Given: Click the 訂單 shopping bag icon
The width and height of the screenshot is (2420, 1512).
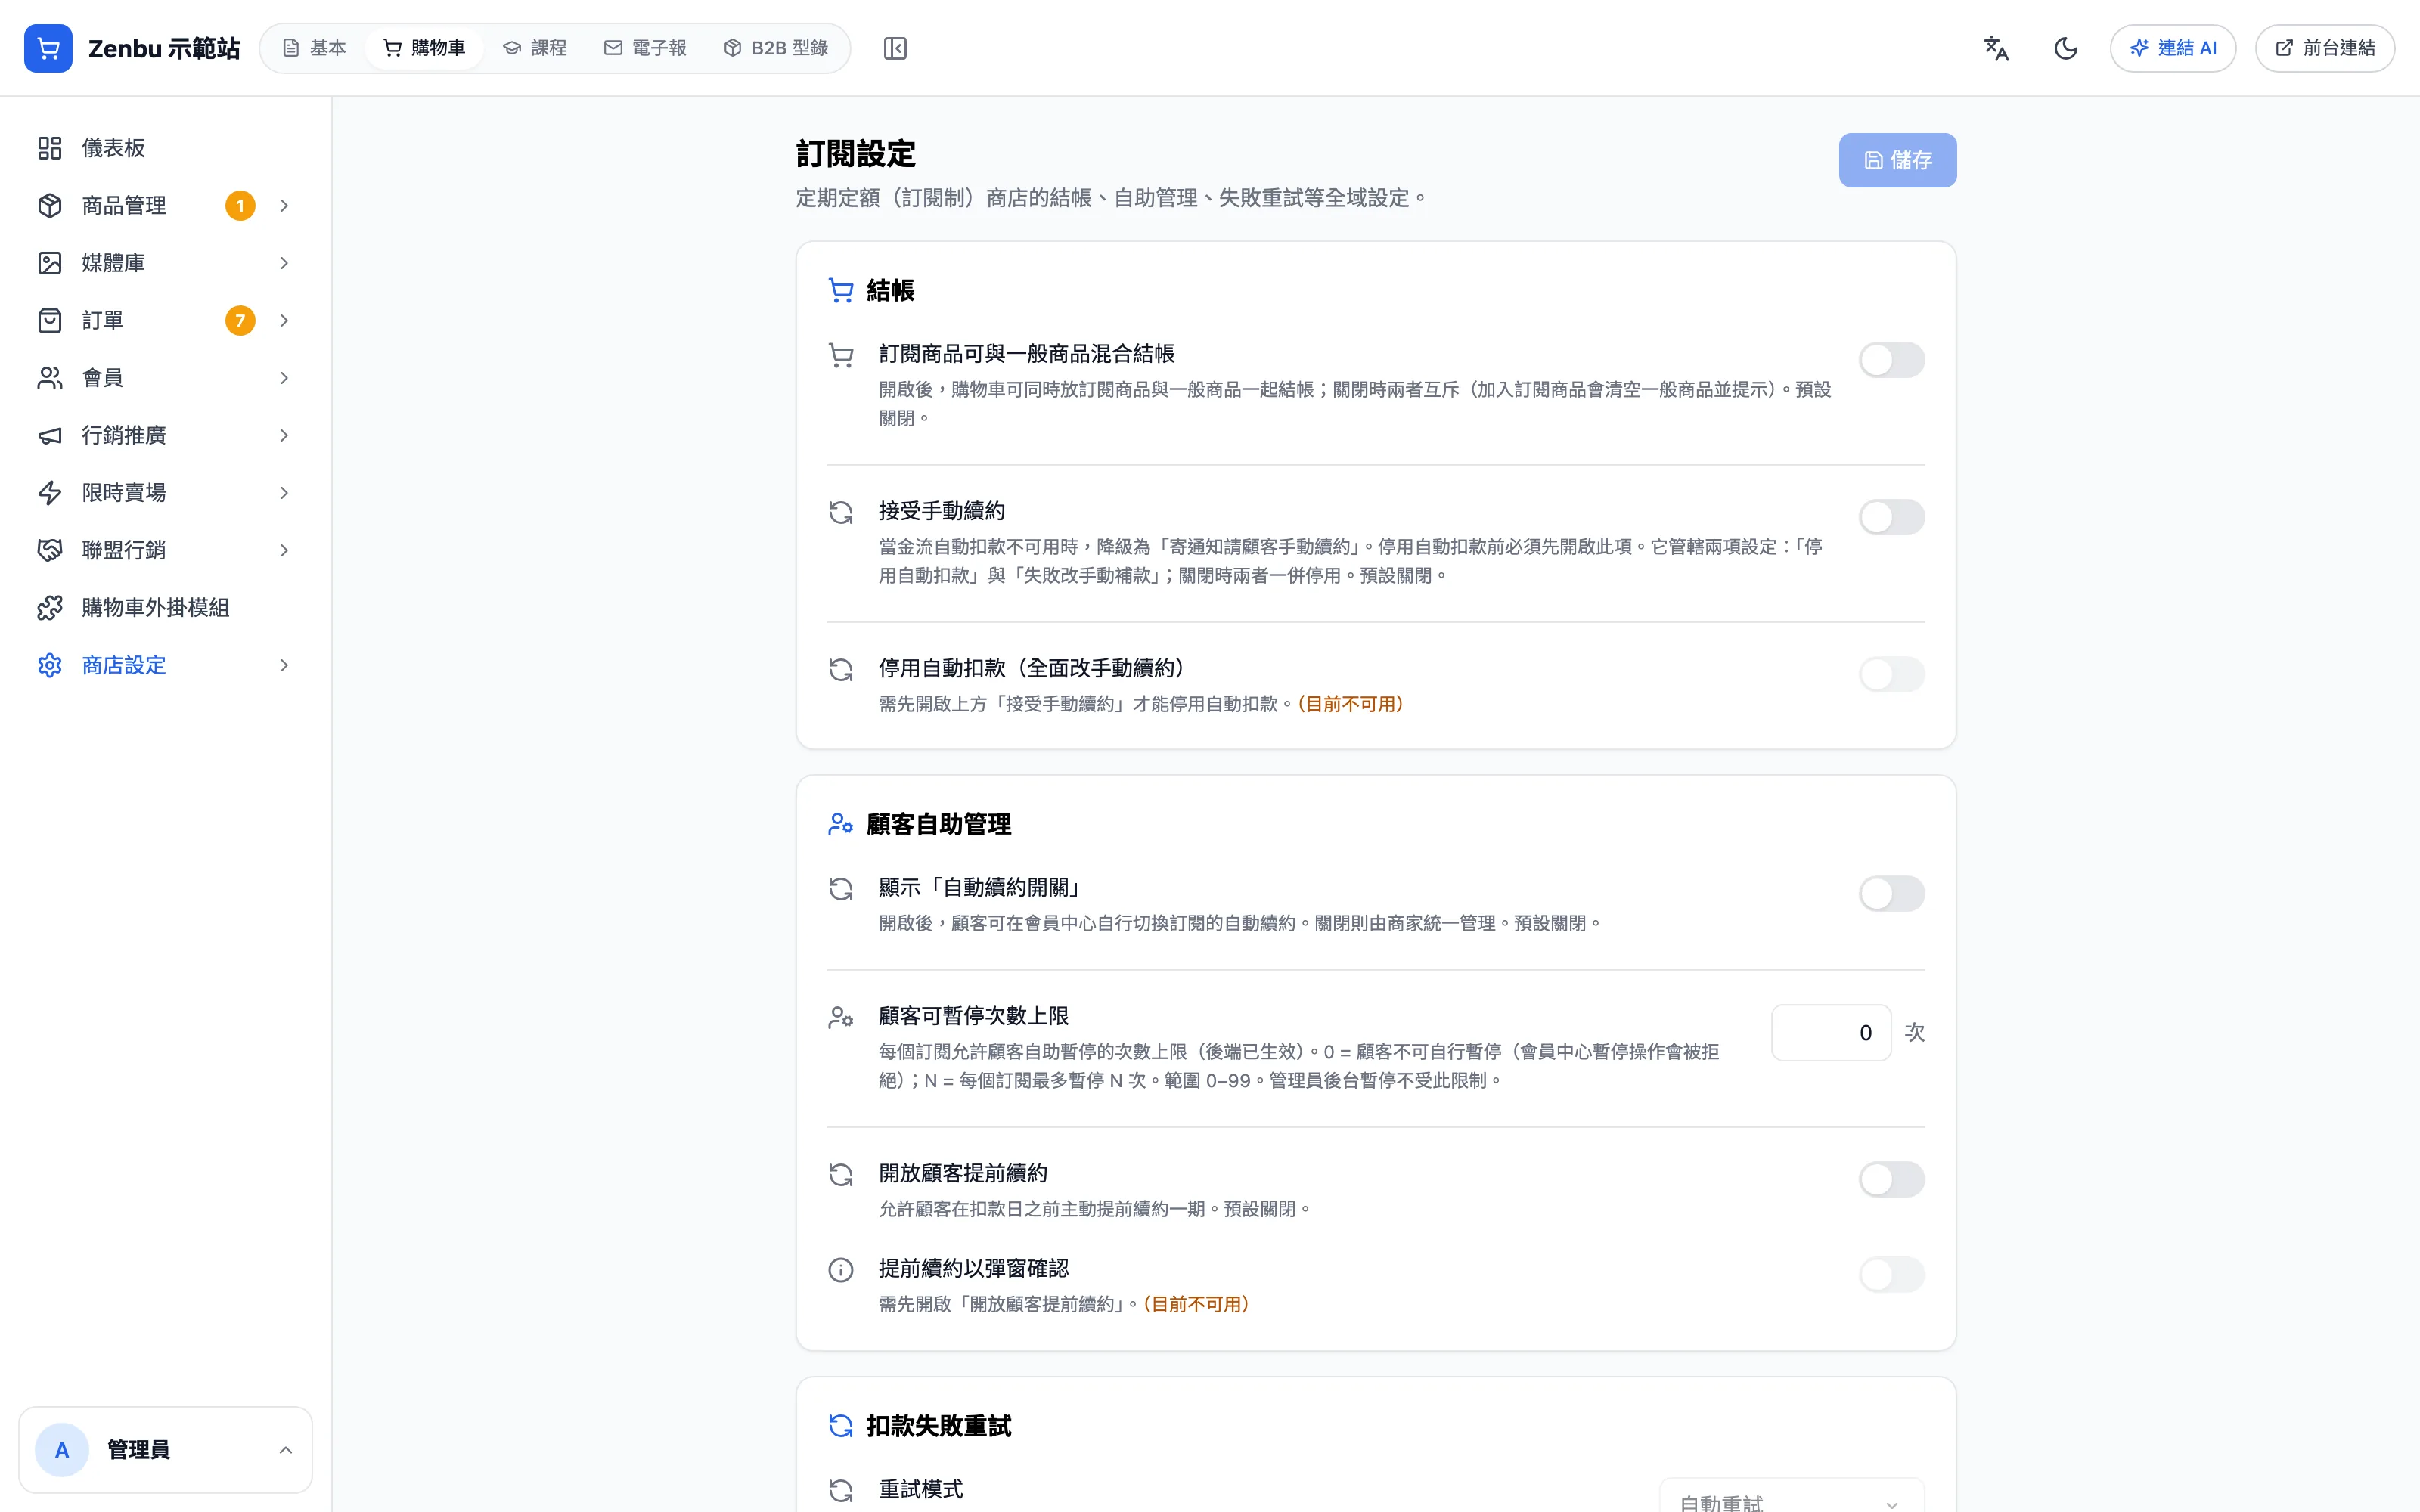Looking at the screenshot, I should [50, 320].
